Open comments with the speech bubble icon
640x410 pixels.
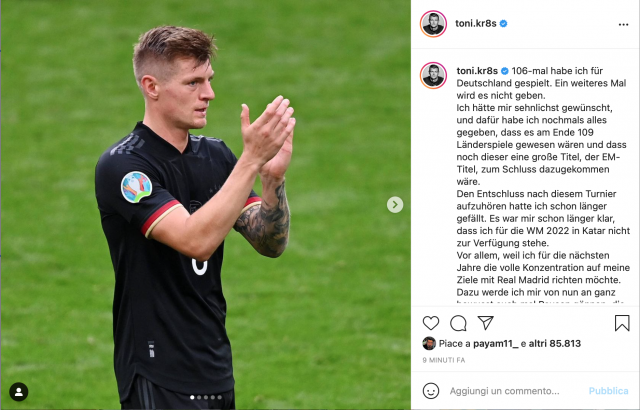click(x=458, y=323)
